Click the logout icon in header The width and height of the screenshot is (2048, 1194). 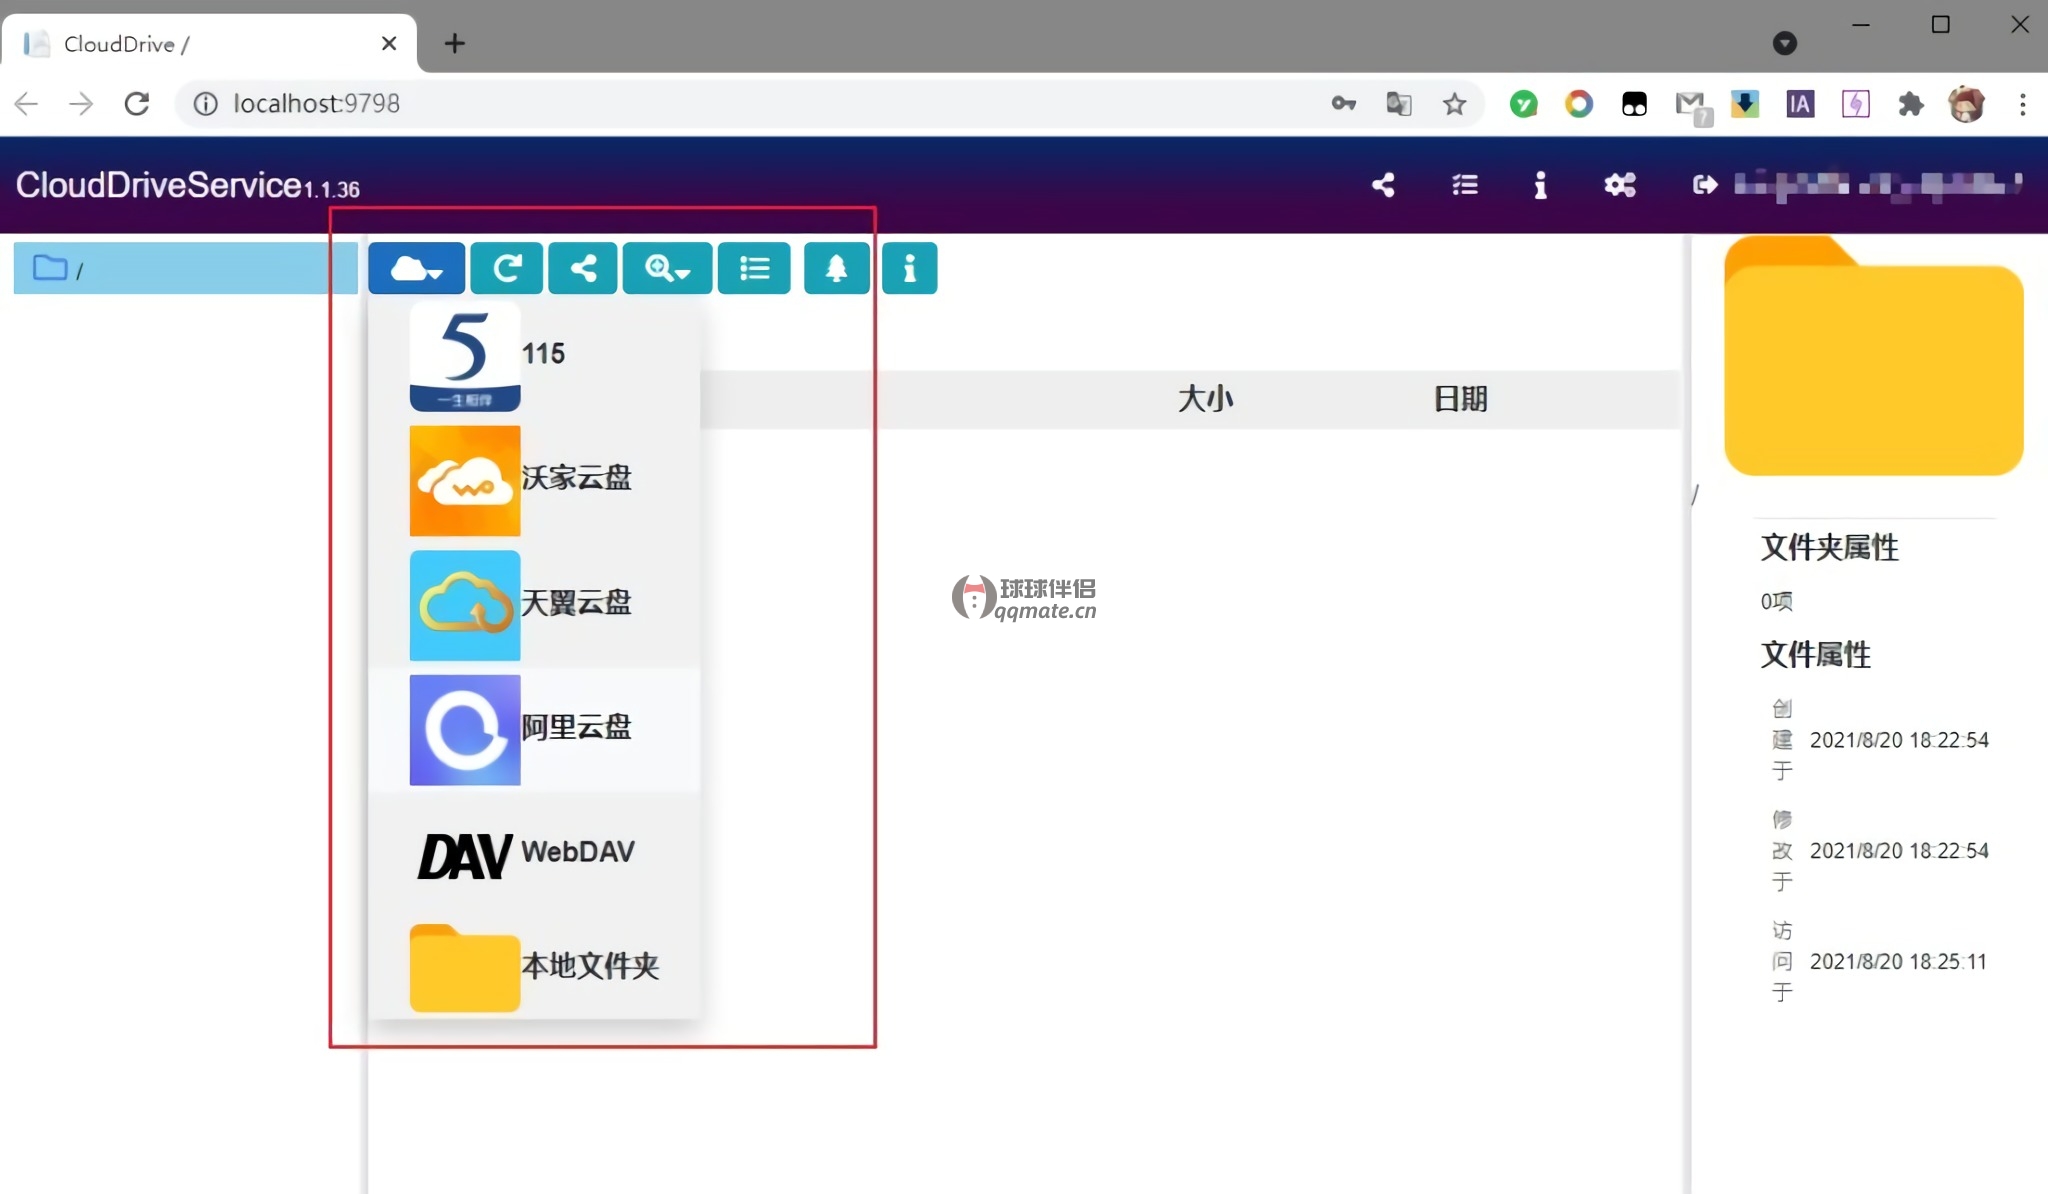pos(1705,185)
